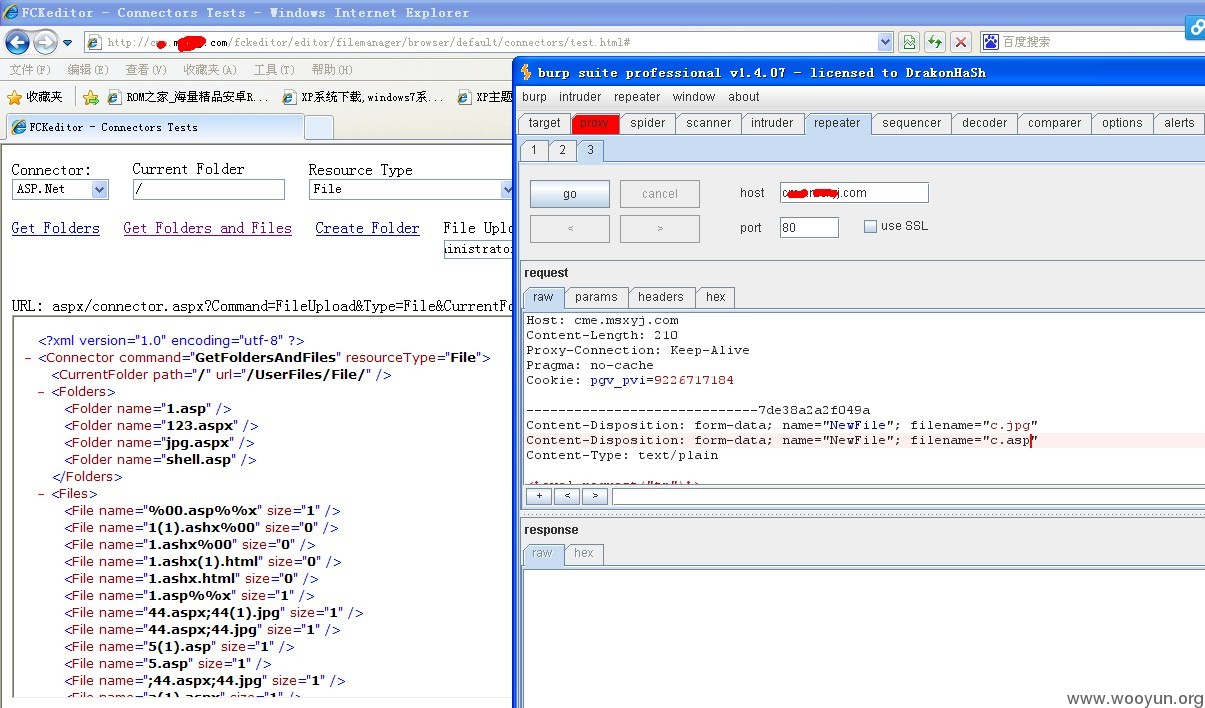Click the Get Folders link
The height and width of the screenshot is (708, 1205).
[56, 228]
